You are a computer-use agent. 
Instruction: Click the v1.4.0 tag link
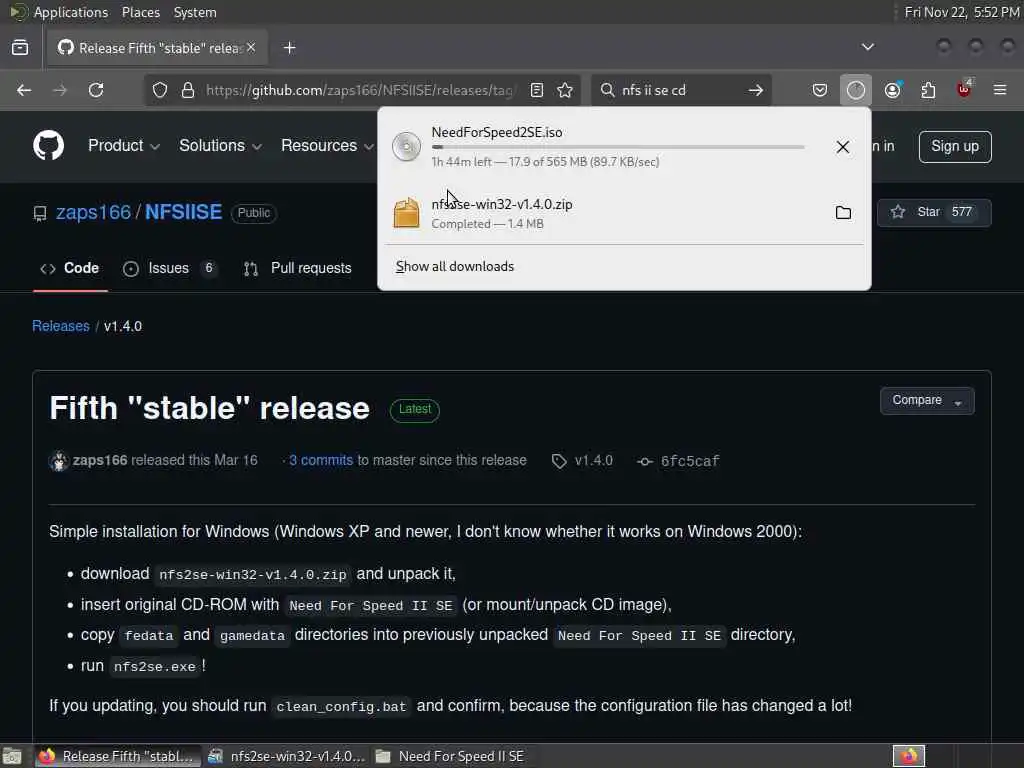click(x=594, y=460)
